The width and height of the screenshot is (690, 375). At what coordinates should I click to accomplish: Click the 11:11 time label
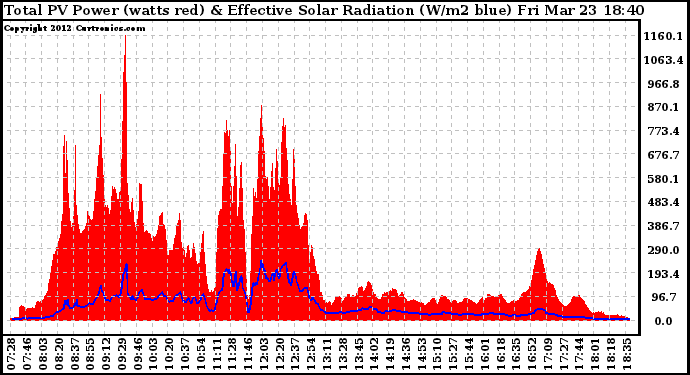coord(216,354)
